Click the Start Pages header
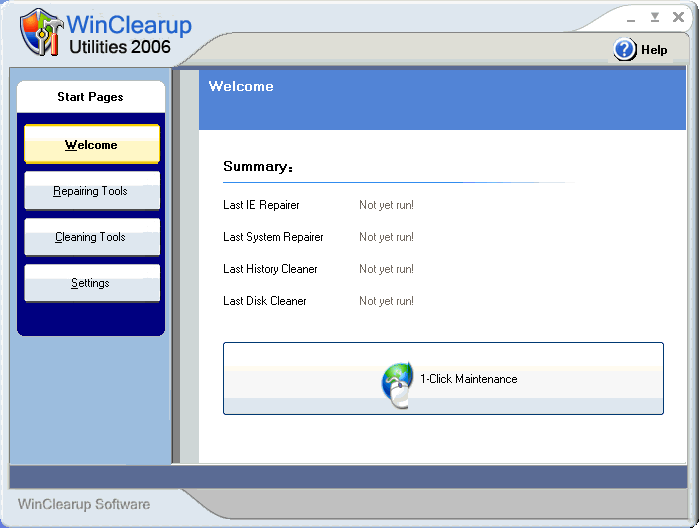Screen dimensions: 699x528 coord(90,97)
